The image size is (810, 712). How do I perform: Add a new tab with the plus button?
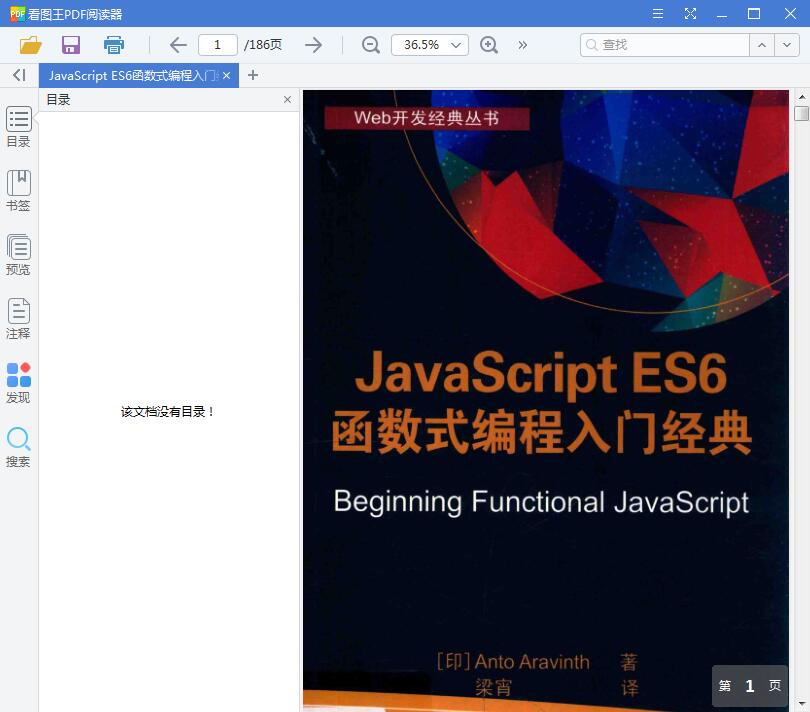point(253,75)
